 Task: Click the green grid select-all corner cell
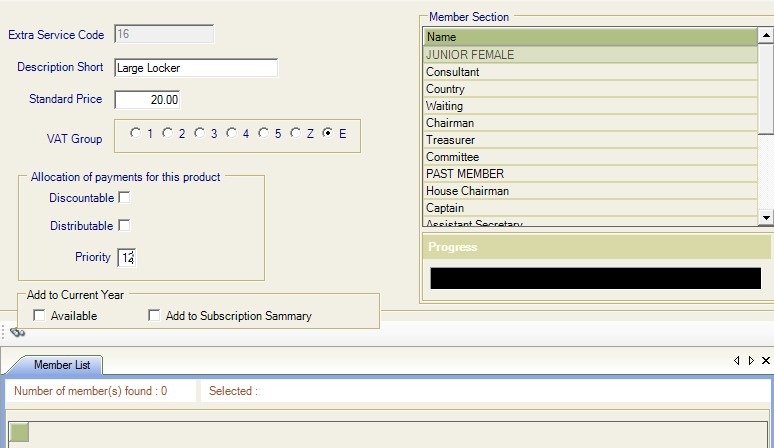pyautogui.click(x=19, y=433)
